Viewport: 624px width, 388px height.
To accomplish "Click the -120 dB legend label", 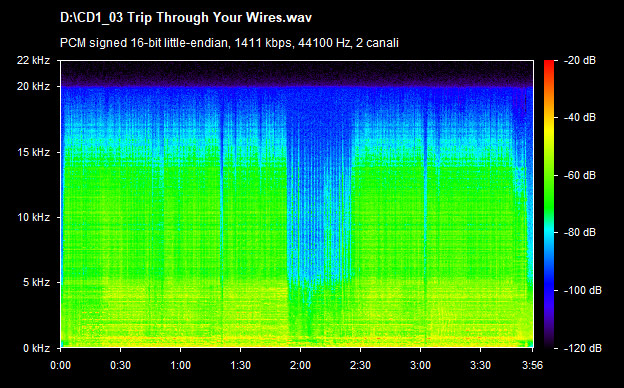I will (x=583, y=348).
